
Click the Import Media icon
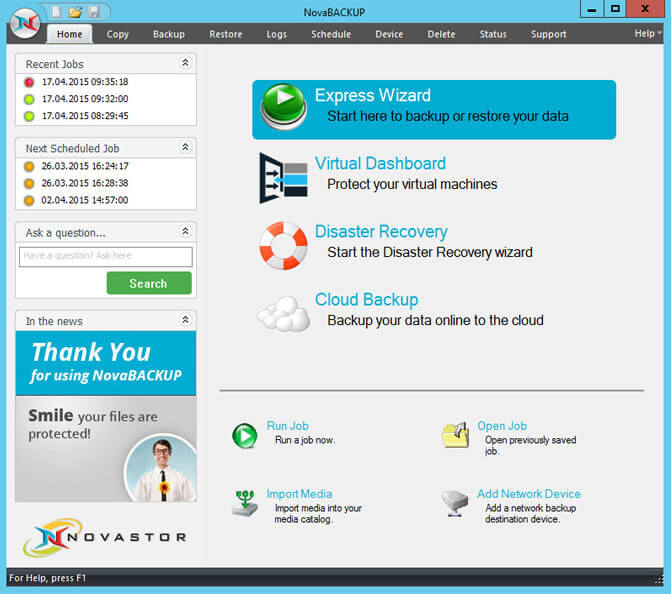(245, 502)
